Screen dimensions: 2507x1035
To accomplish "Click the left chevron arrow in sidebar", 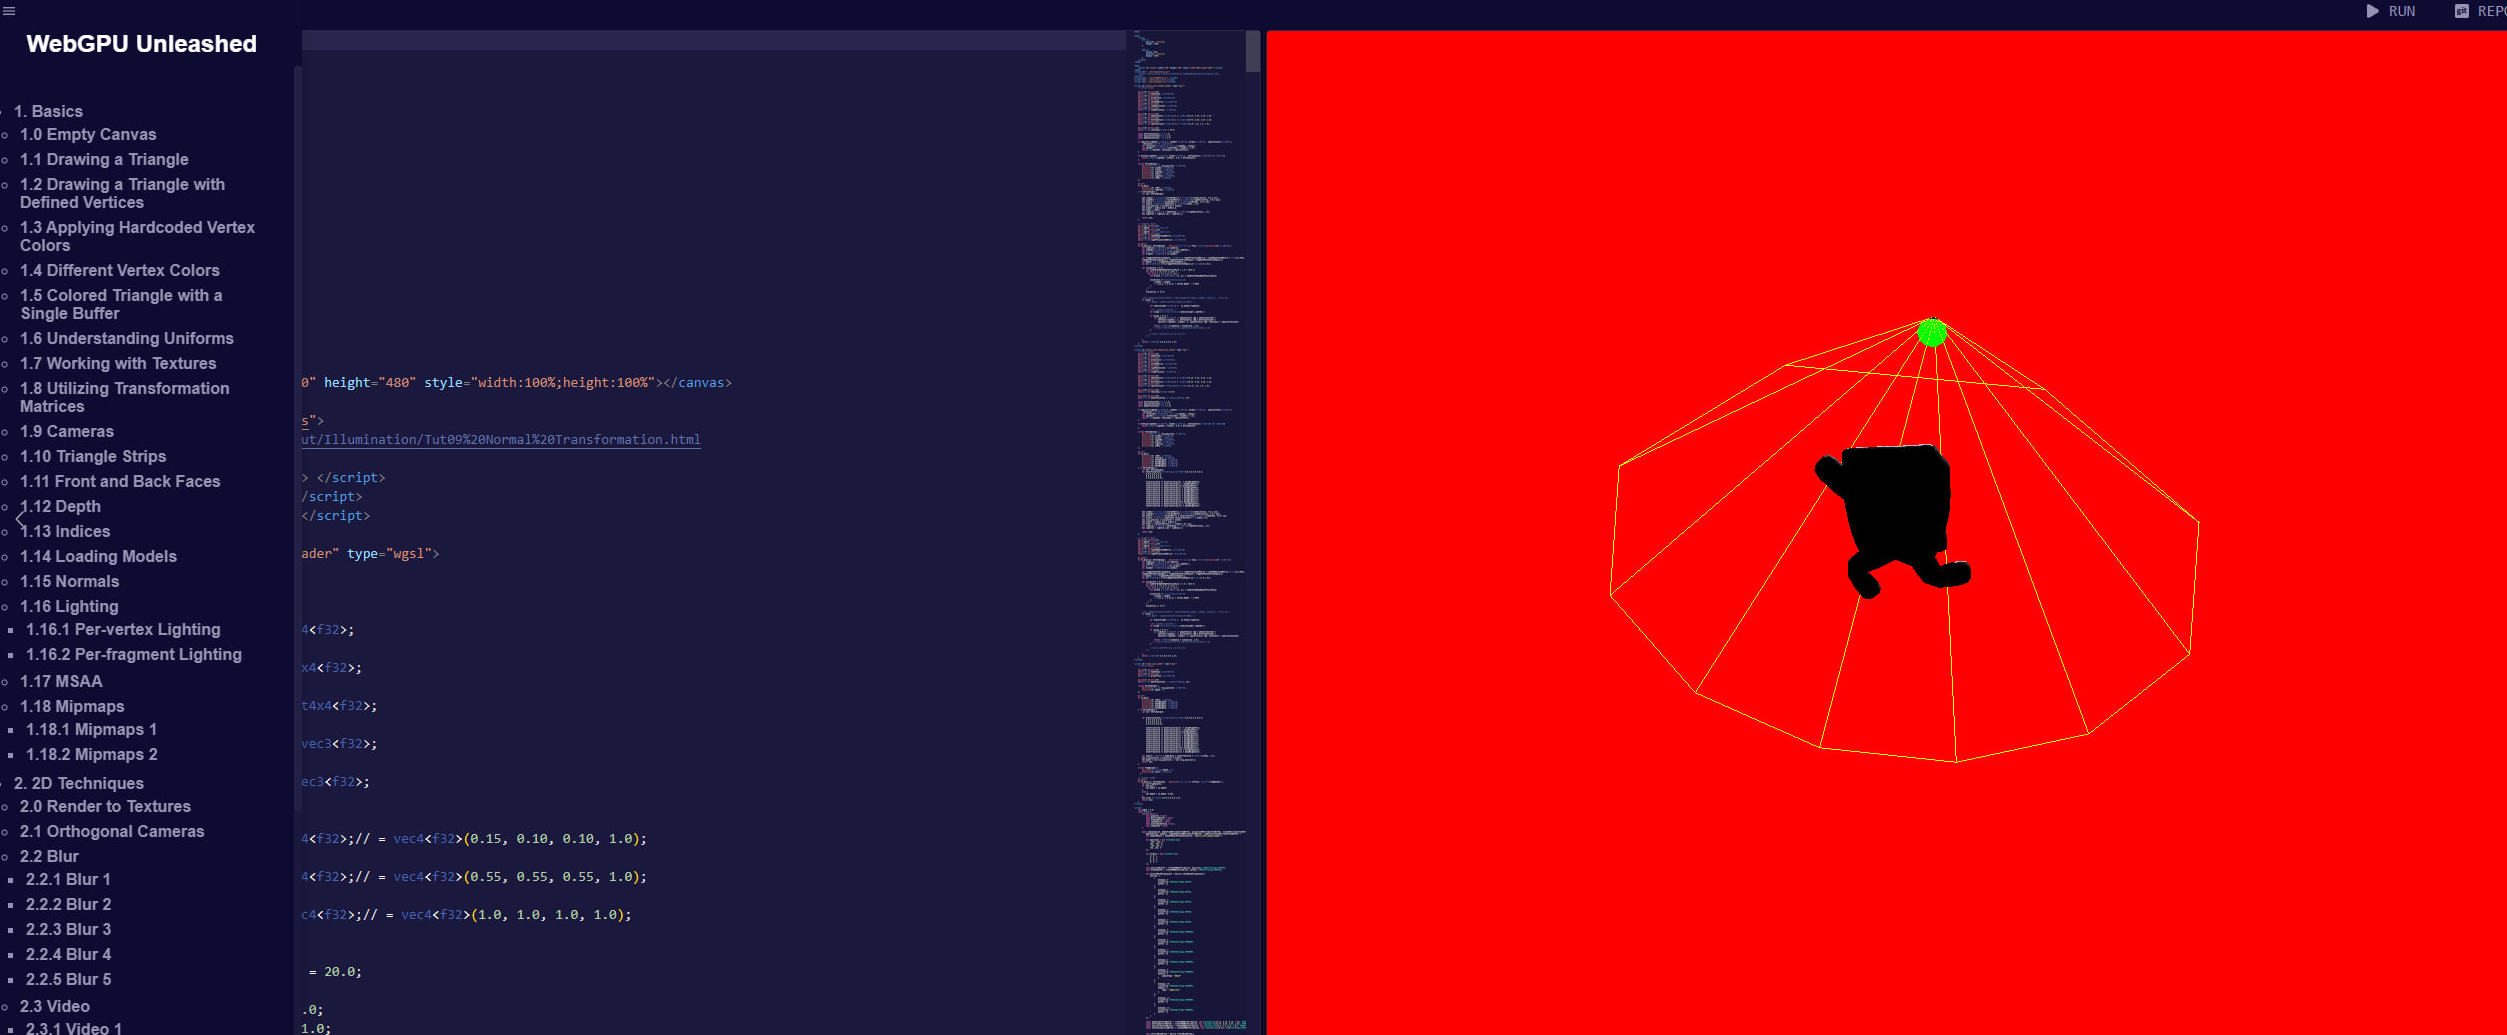I will coord(20,519).
